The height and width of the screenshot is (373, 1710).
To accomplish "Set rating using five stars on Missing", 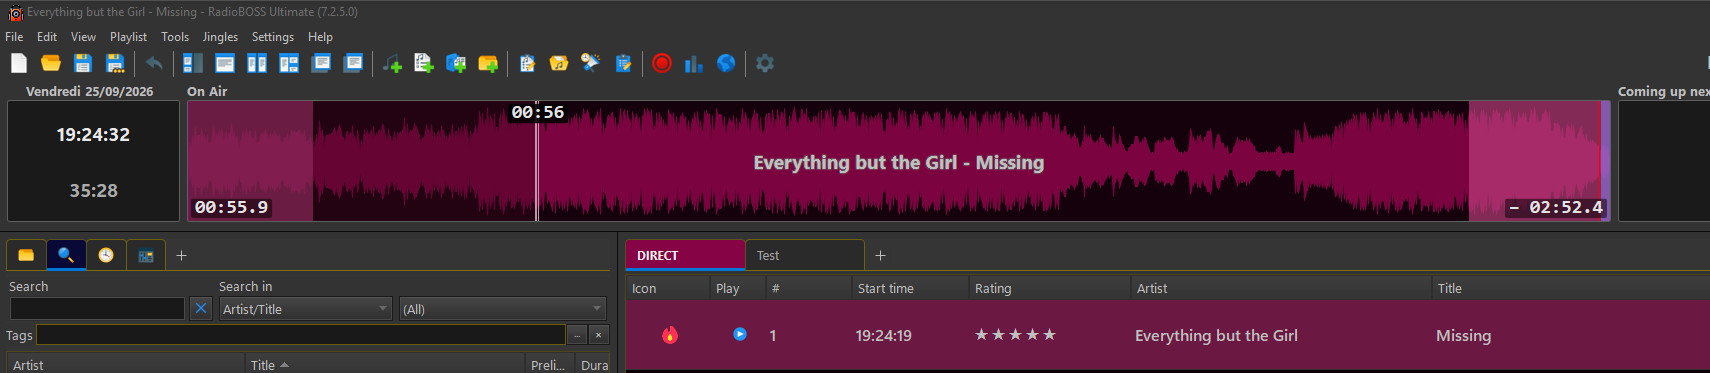I will tap(1015, 334).
